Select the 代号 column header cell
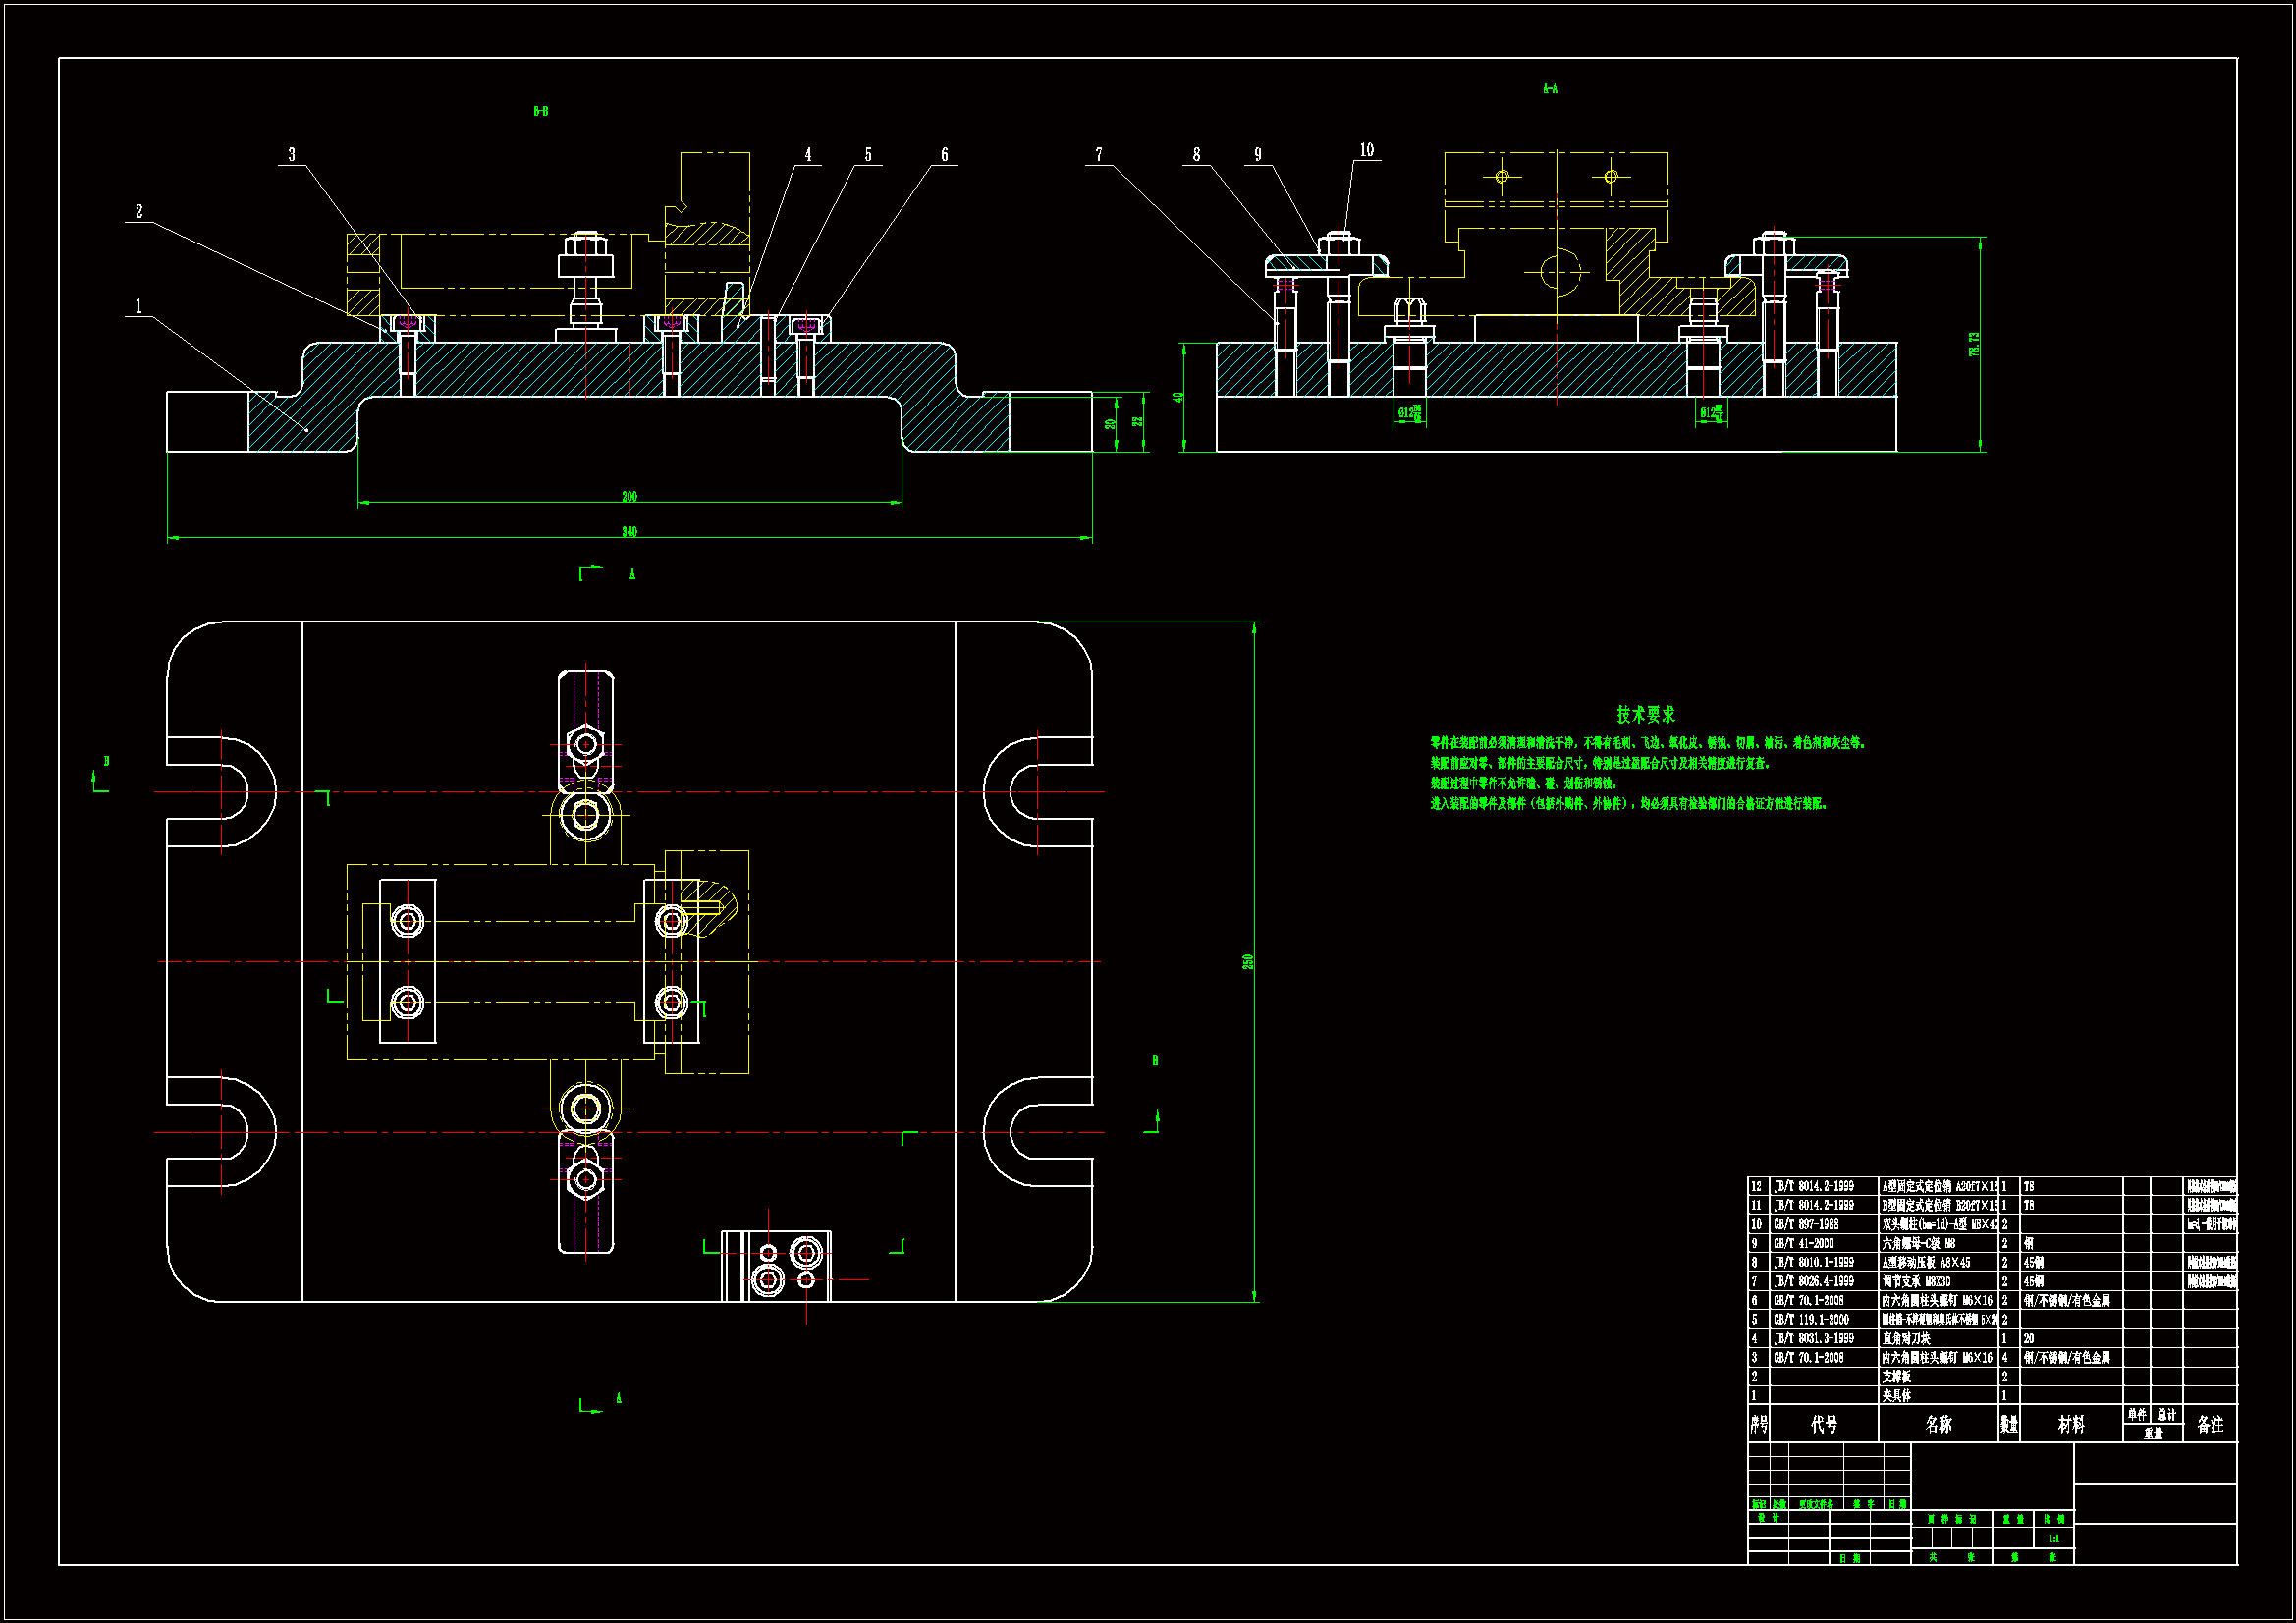 point(1824,1424)
